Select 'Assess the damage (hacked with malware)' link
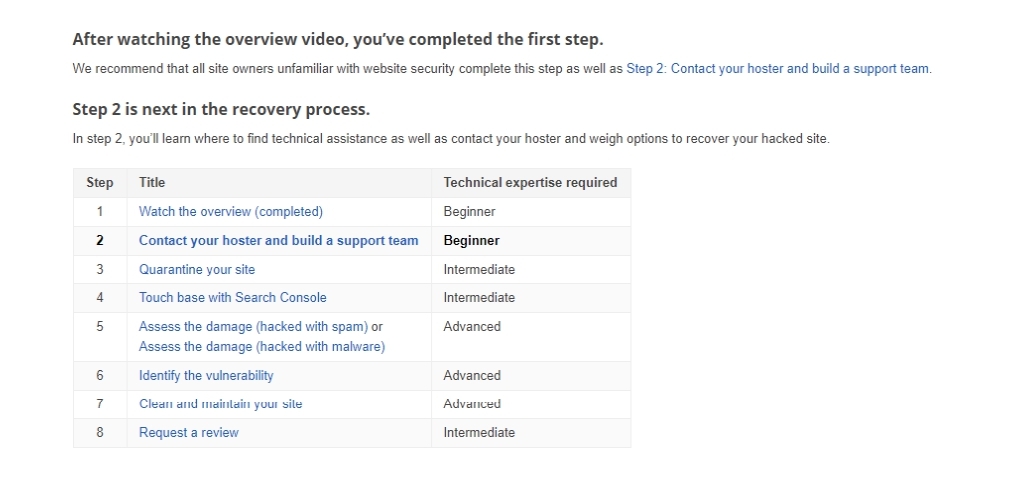Screen dimensions: 1033x493 262,347
